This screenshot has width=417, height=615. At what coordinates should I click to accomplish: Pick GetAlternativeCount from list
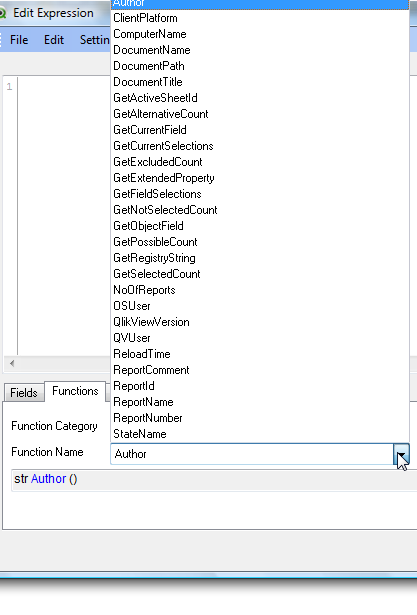coord(260,114)
